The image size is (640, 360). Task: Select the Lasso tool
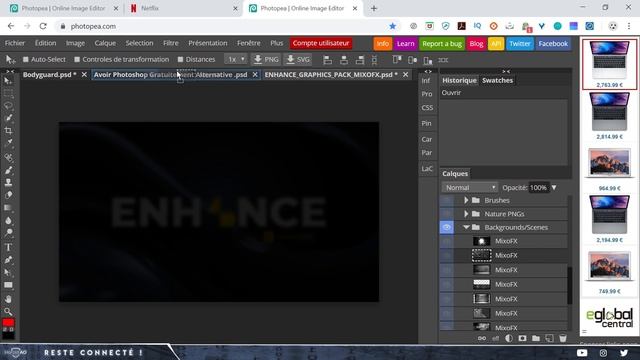pyautogui.click(x=8, y=106)
